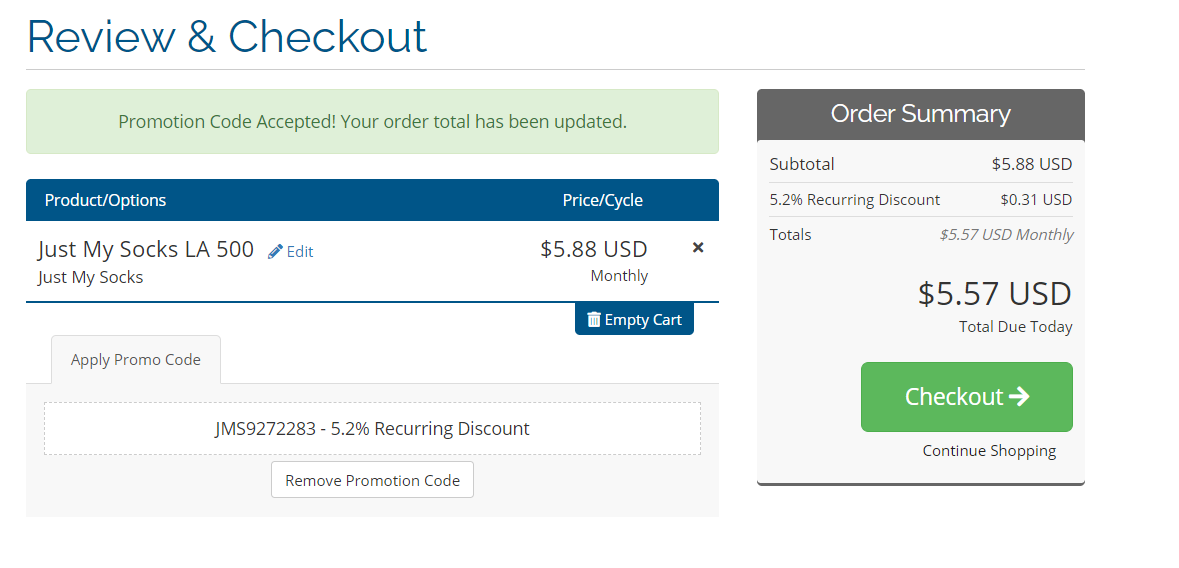Open the Edit link for the product
This screenshot has width=1179, height=568.
pyautogui.click(x=299, y=252)
